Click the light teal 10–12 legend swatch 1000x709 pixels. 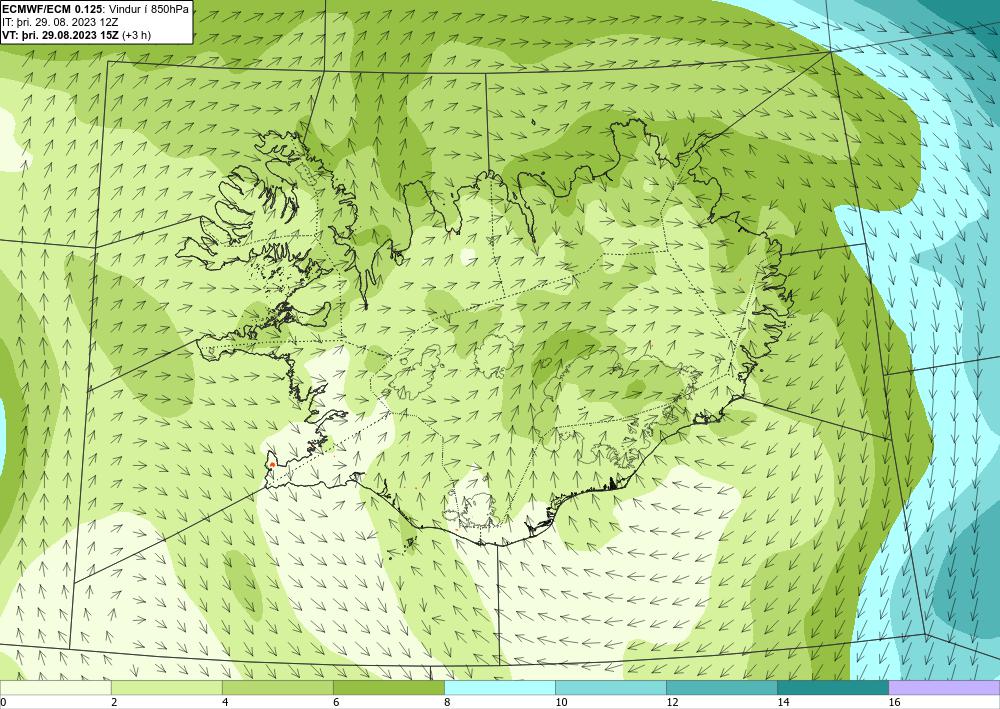click(x=611, y=688)
